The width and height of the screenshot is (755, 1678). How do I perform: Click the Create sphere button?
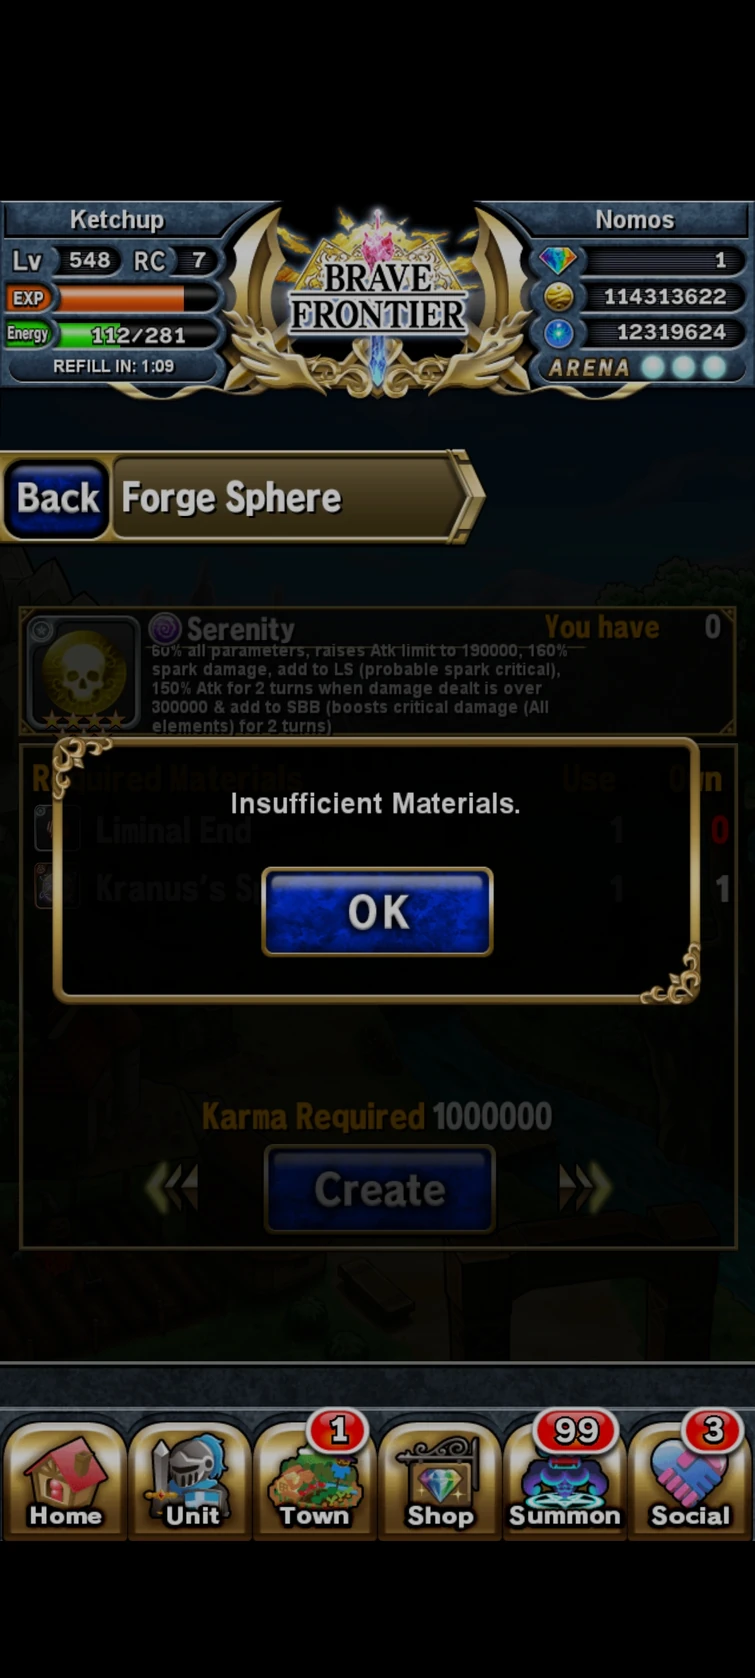point(379,1189)
